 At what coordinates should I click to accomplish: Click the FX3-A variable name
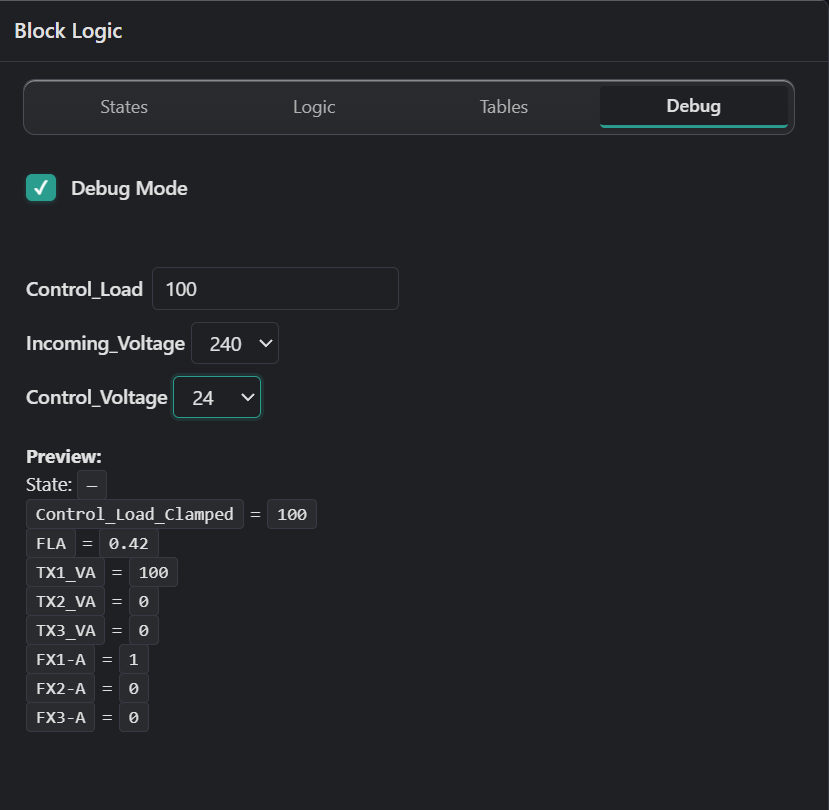coord(60,717)
